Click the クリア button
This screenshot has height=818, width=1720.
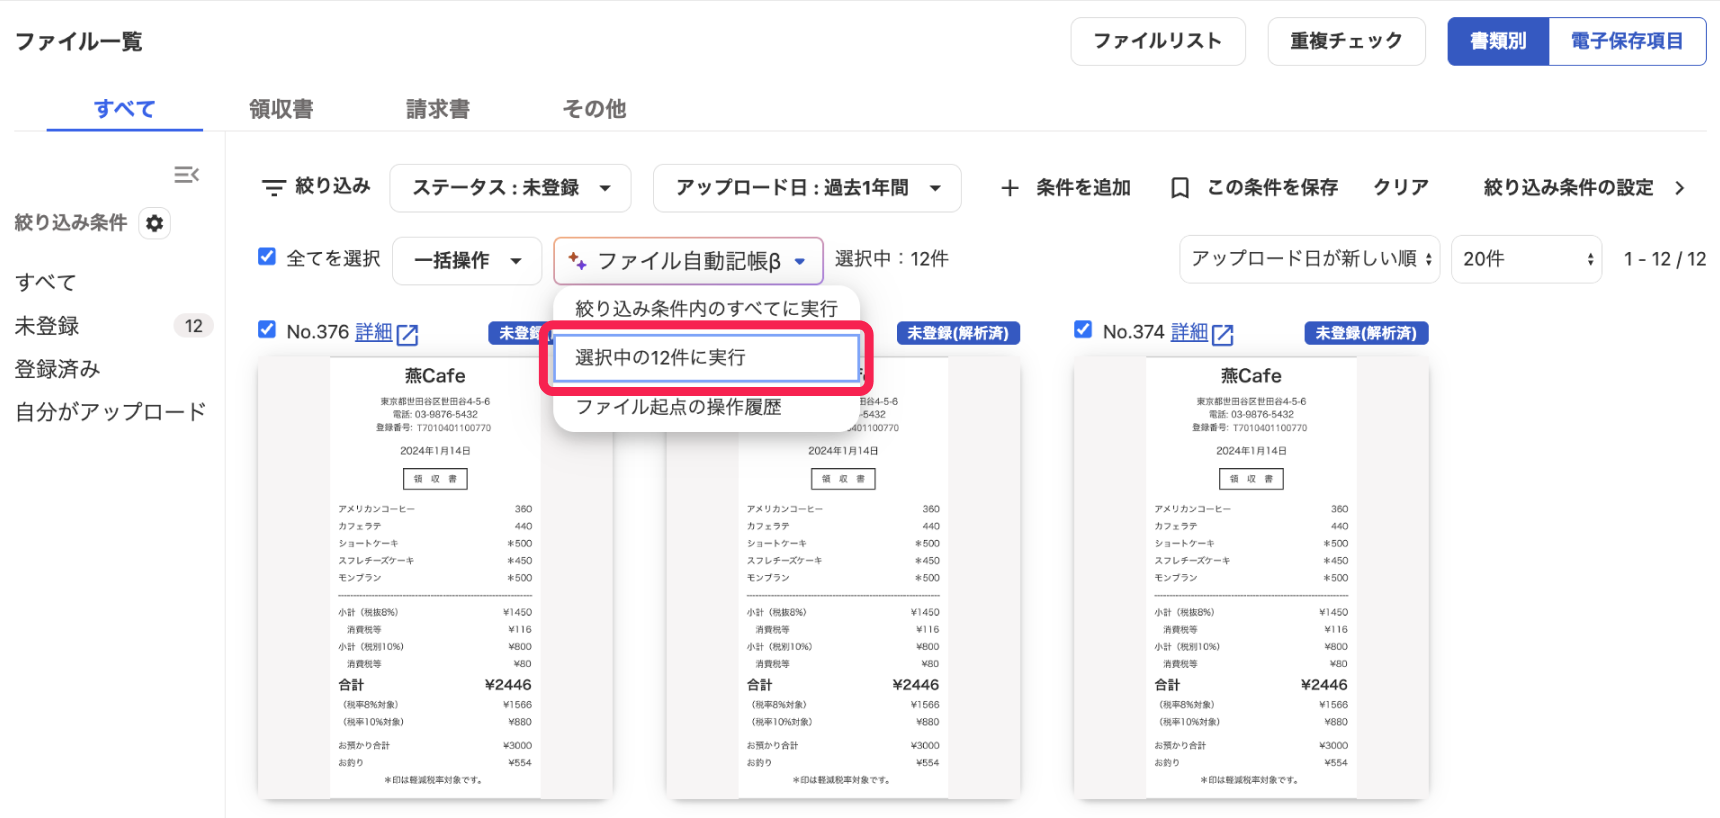pyautogui.click(x=1401, y=188)
